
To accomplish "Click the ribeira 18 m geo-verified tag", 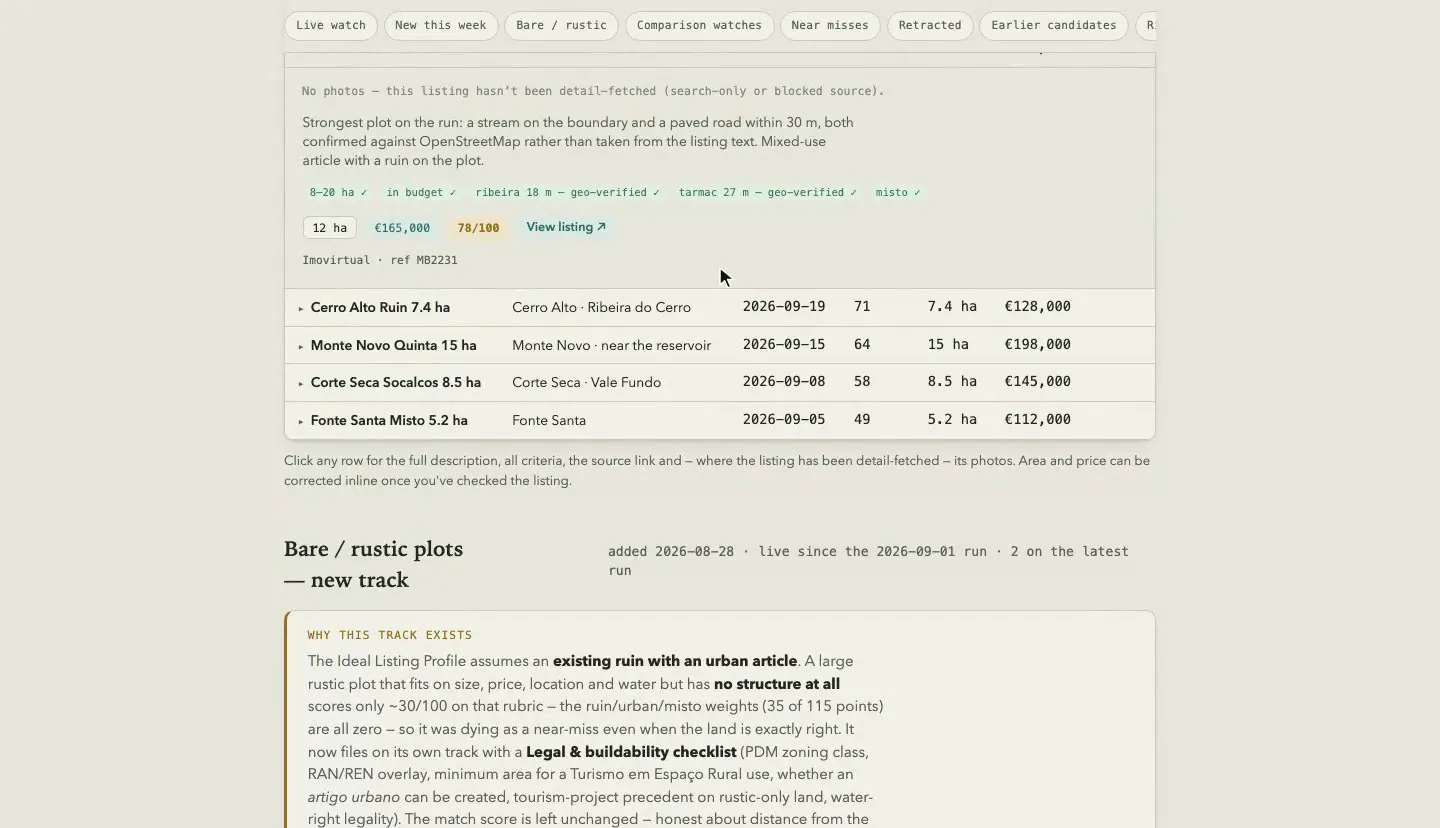I will (x=567, y=192).
